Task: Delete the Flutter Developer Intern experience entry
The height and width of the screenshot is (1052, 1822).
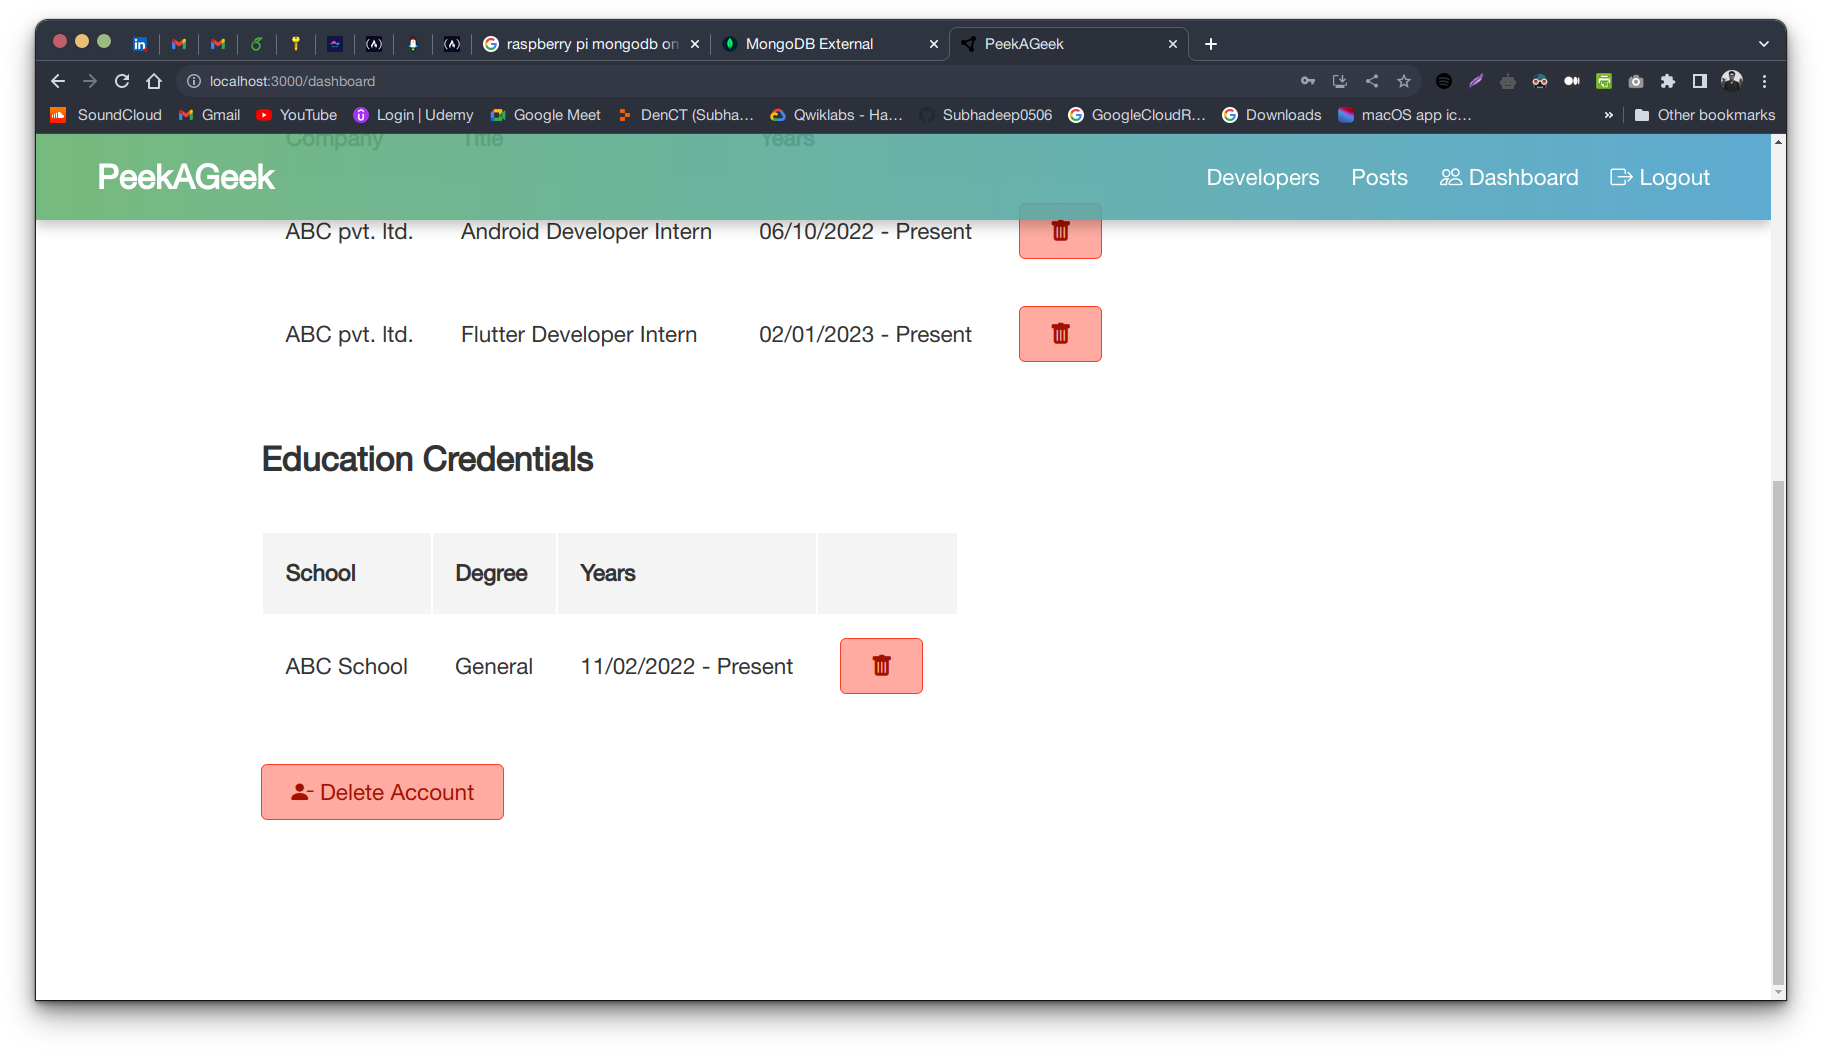Action: (1060, 334)
